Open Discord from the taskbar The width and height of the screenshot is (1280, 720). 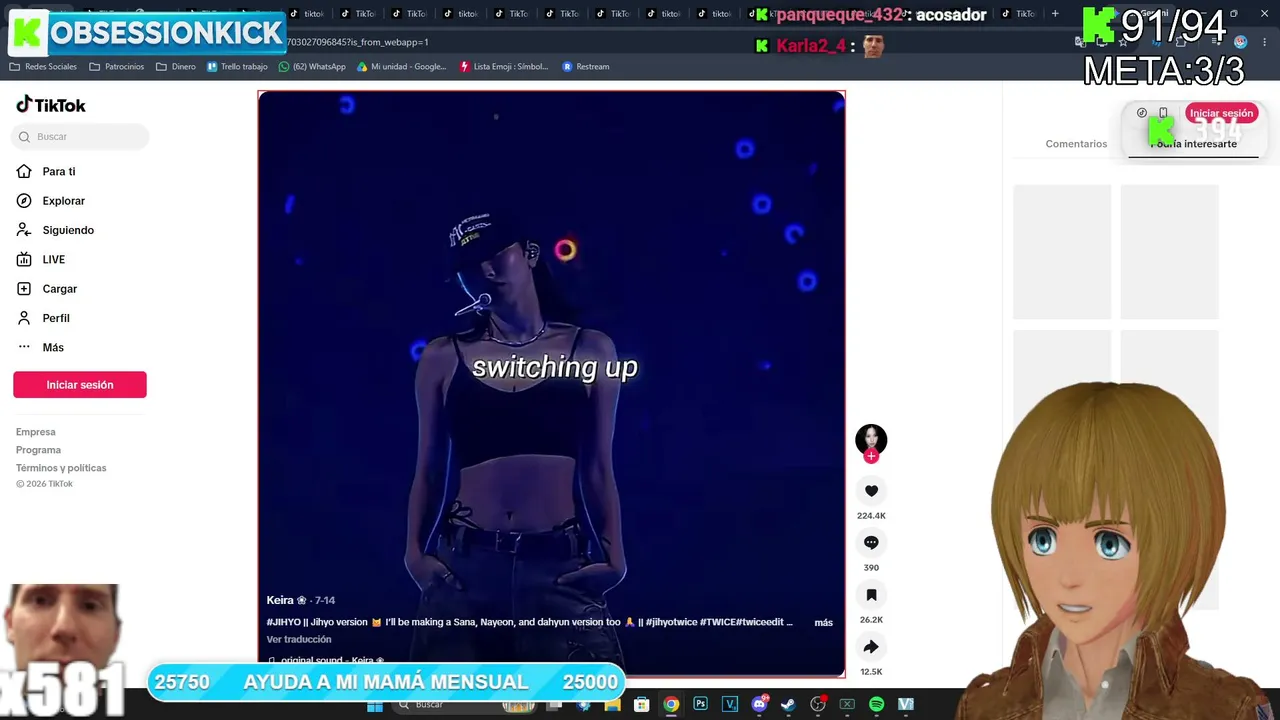(x=759, y=705)
